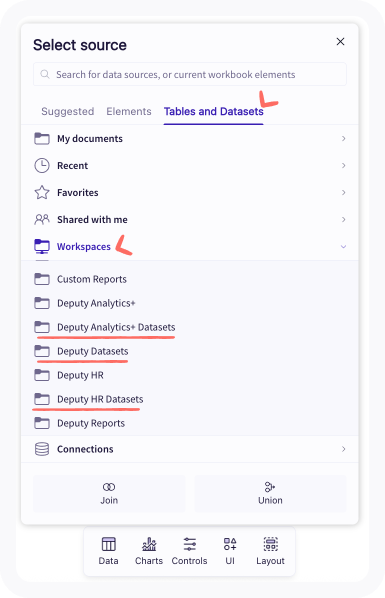Click the Favorites star icon
This screenshot has height=598, width=385.
coord(42,193)
